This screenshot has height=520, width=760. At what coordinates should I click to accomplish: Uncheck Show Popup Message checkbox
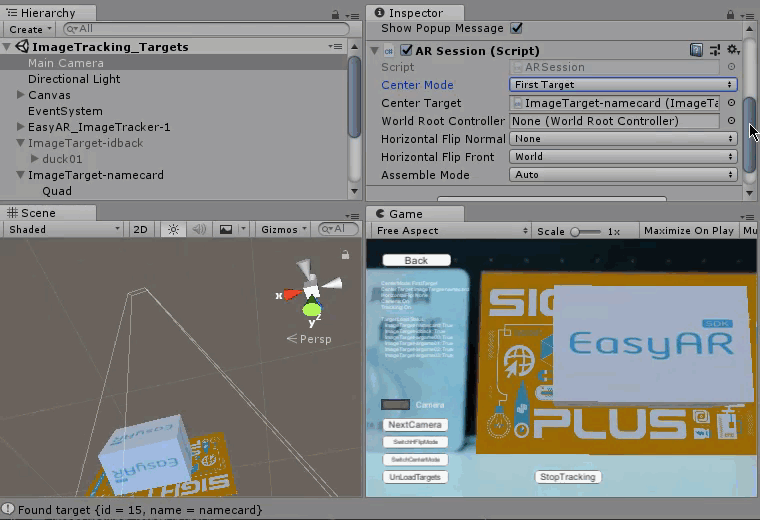click(x=516, y=28)
